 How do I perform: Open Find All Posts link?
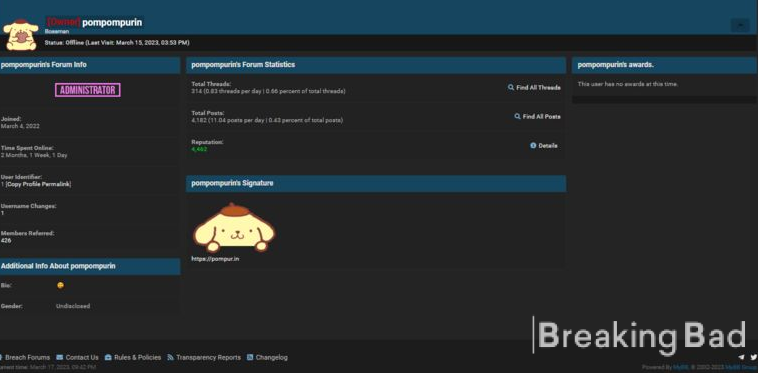point(541,116)
